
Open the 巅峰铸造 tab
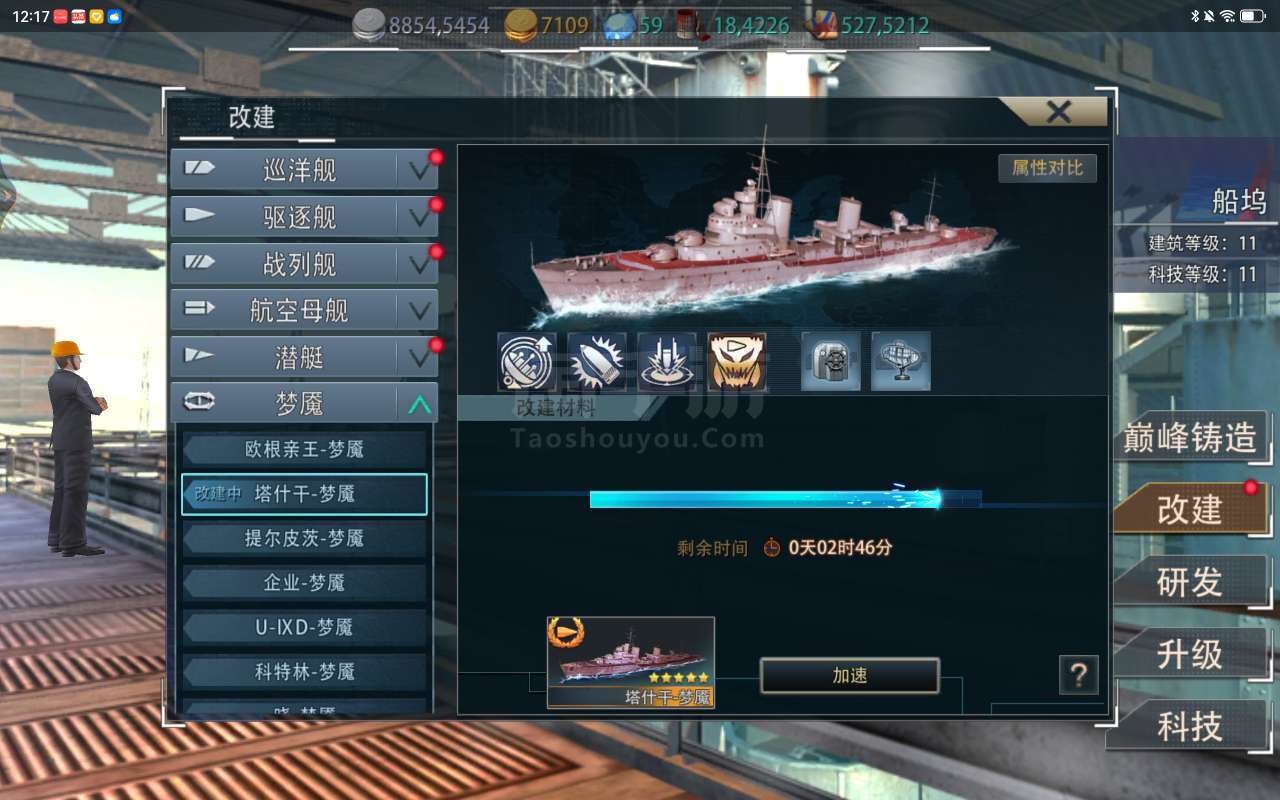pyautogui.click(x=1190, y=438)
